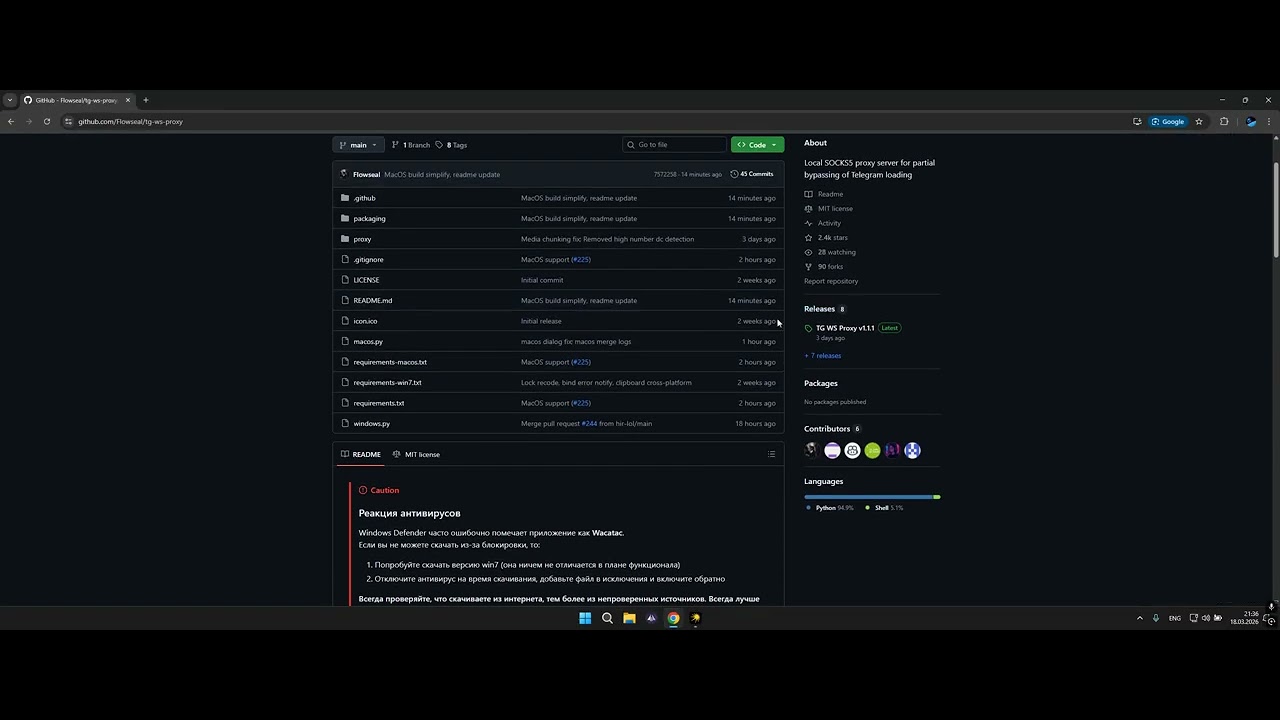
Task: Open TG WS Proxy v1.1.1 release
Action: (x=845, y=328)
